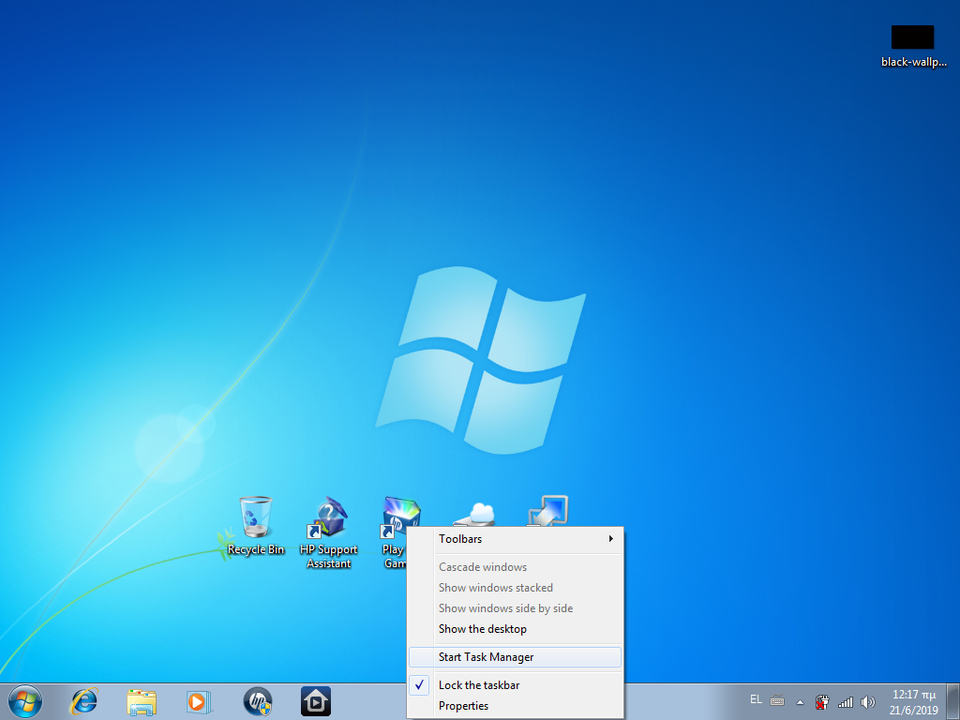Select the Recycle Bin desktop icon
This screenshot has width=960, height=720.
(256, 527)
